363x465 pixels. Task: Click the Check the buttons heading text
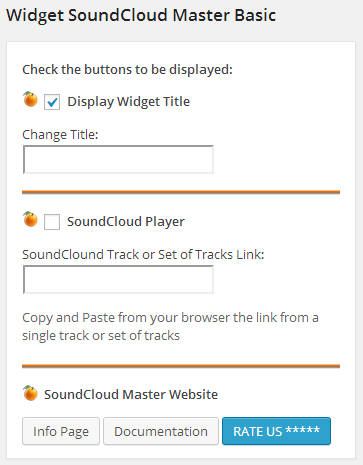click(127, 70)
